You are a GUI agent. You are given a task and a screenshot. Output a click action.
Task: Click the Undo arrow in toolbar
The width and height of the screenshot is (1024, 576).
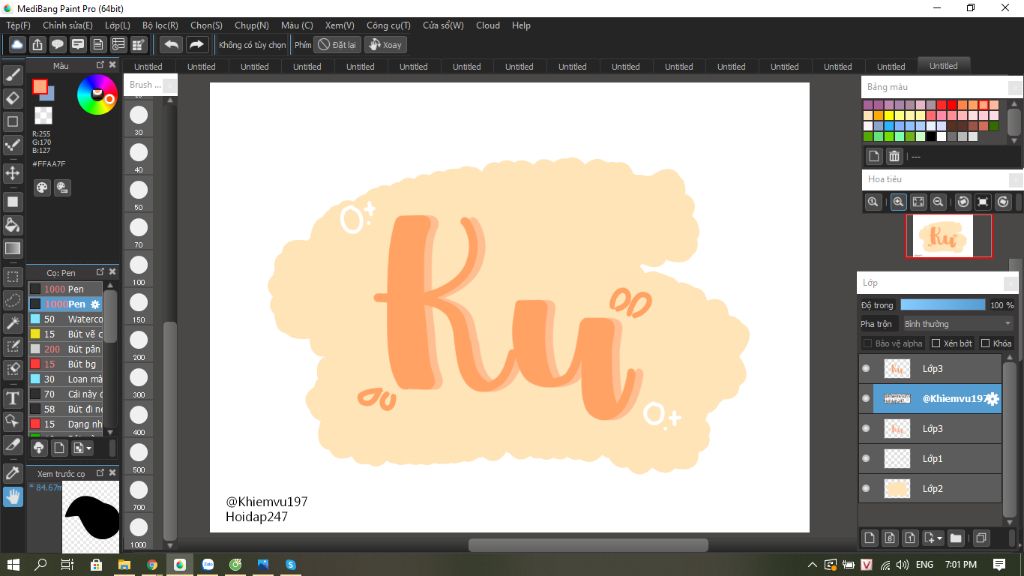tap(171, 44)
